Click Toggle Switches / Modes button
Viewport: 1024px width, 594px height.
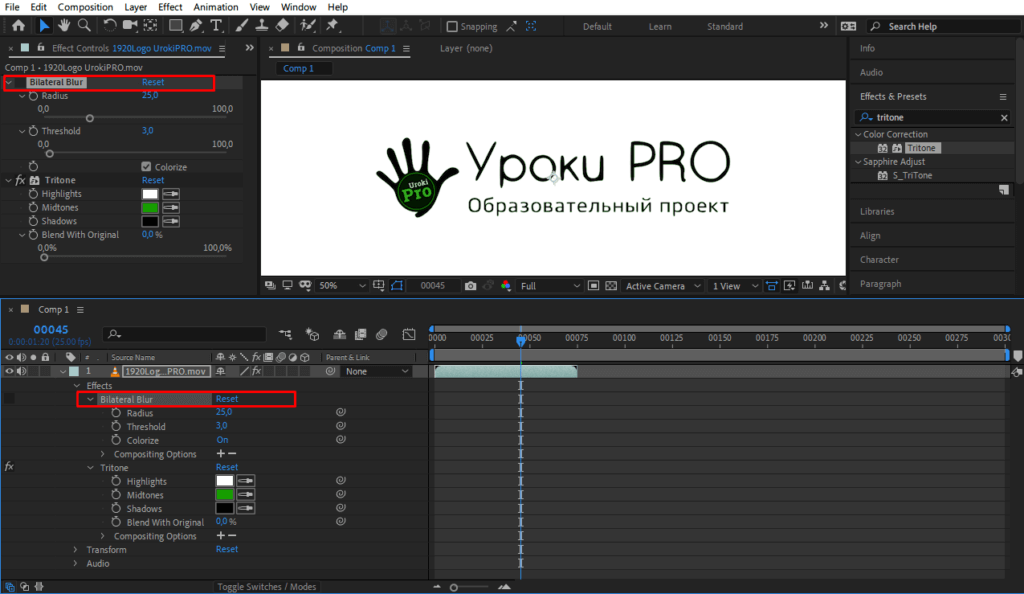pyautogui.click(x=267, y=587)
